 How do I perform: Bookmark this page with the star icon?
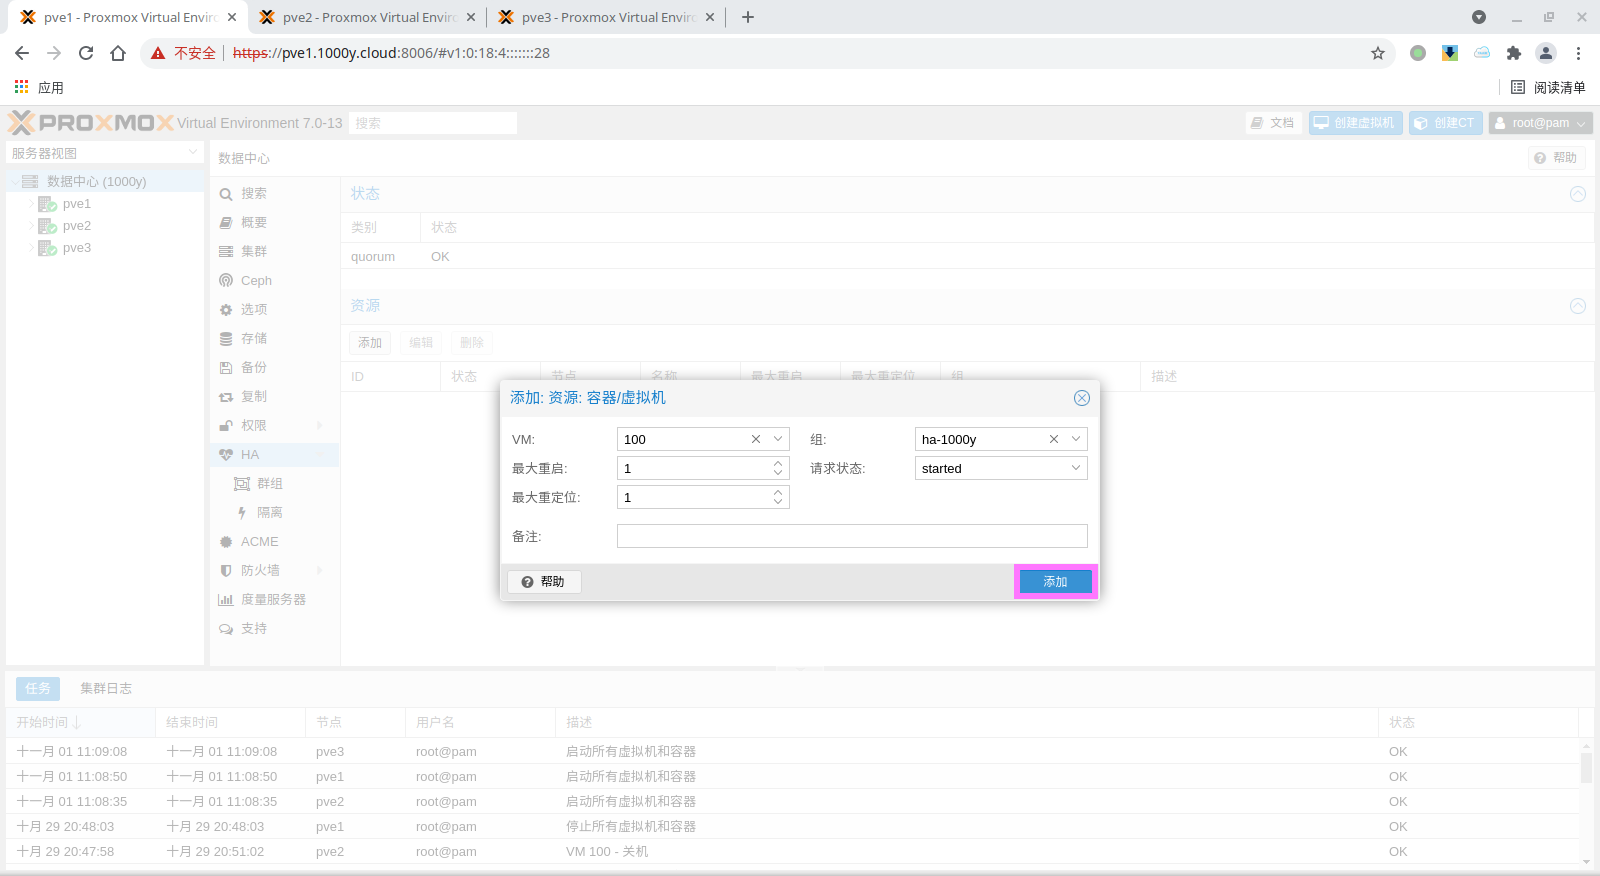coord(1378,53)
